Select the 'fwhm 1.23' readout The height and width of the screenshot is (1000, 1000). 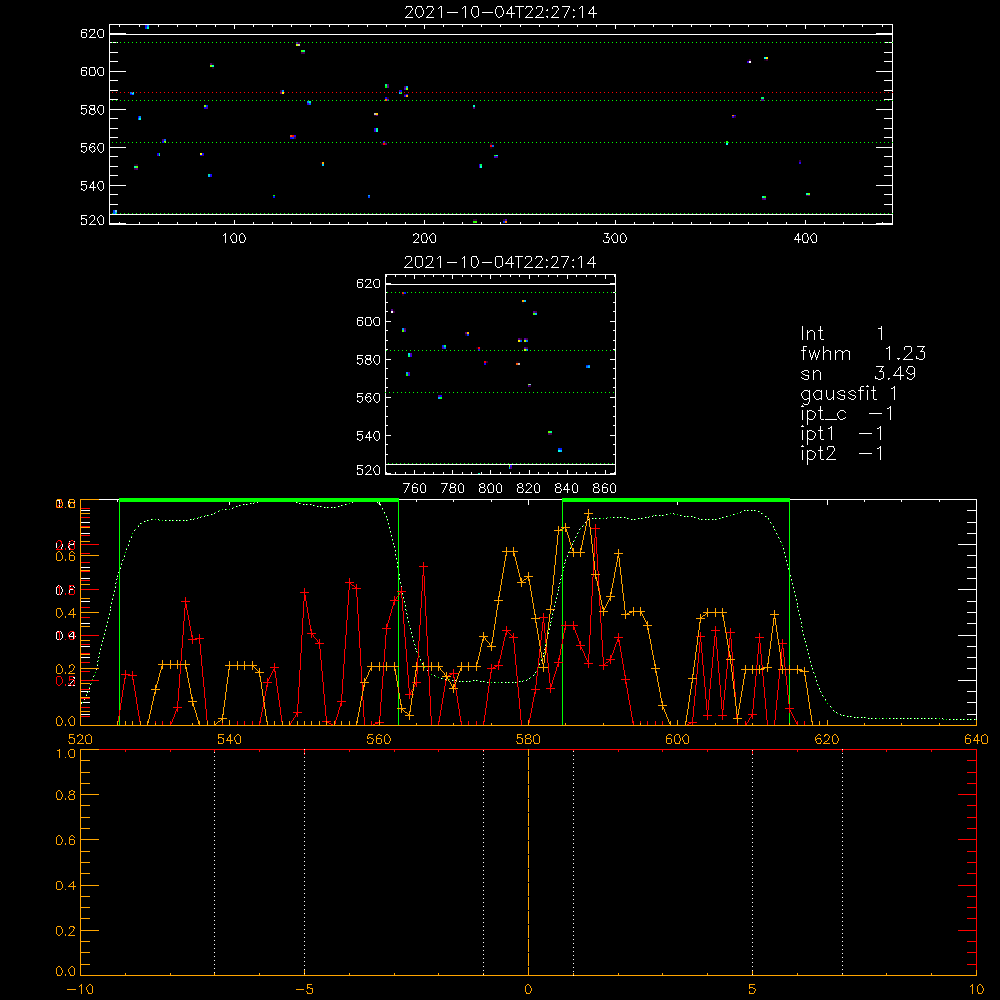[x=863, y=353]
